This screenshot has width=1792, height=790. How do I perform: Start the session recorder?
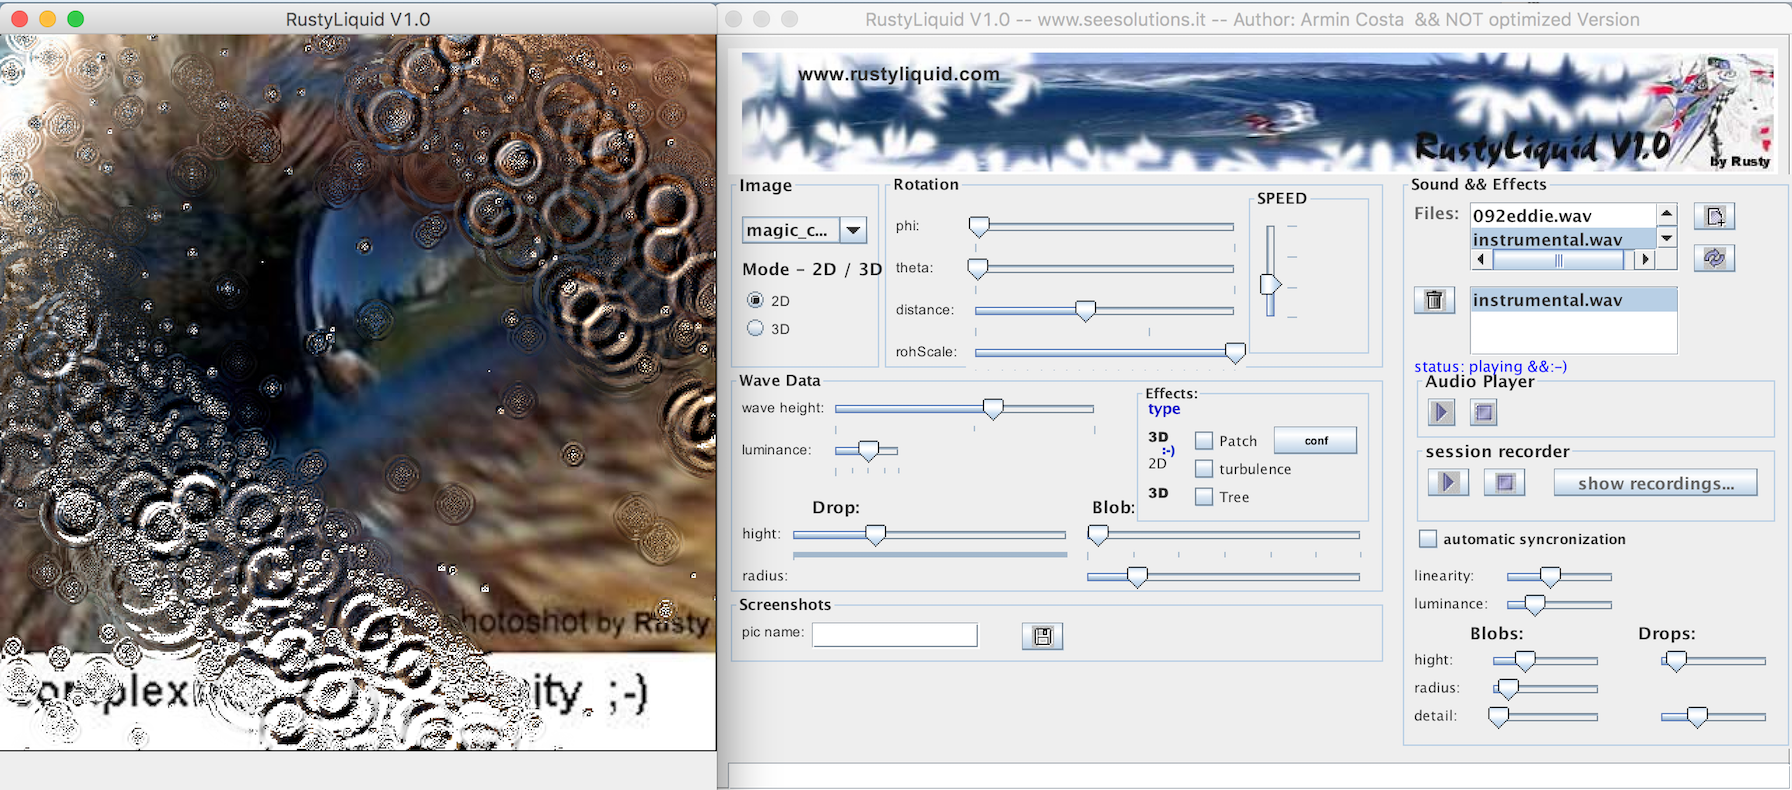click(1448, 483)
